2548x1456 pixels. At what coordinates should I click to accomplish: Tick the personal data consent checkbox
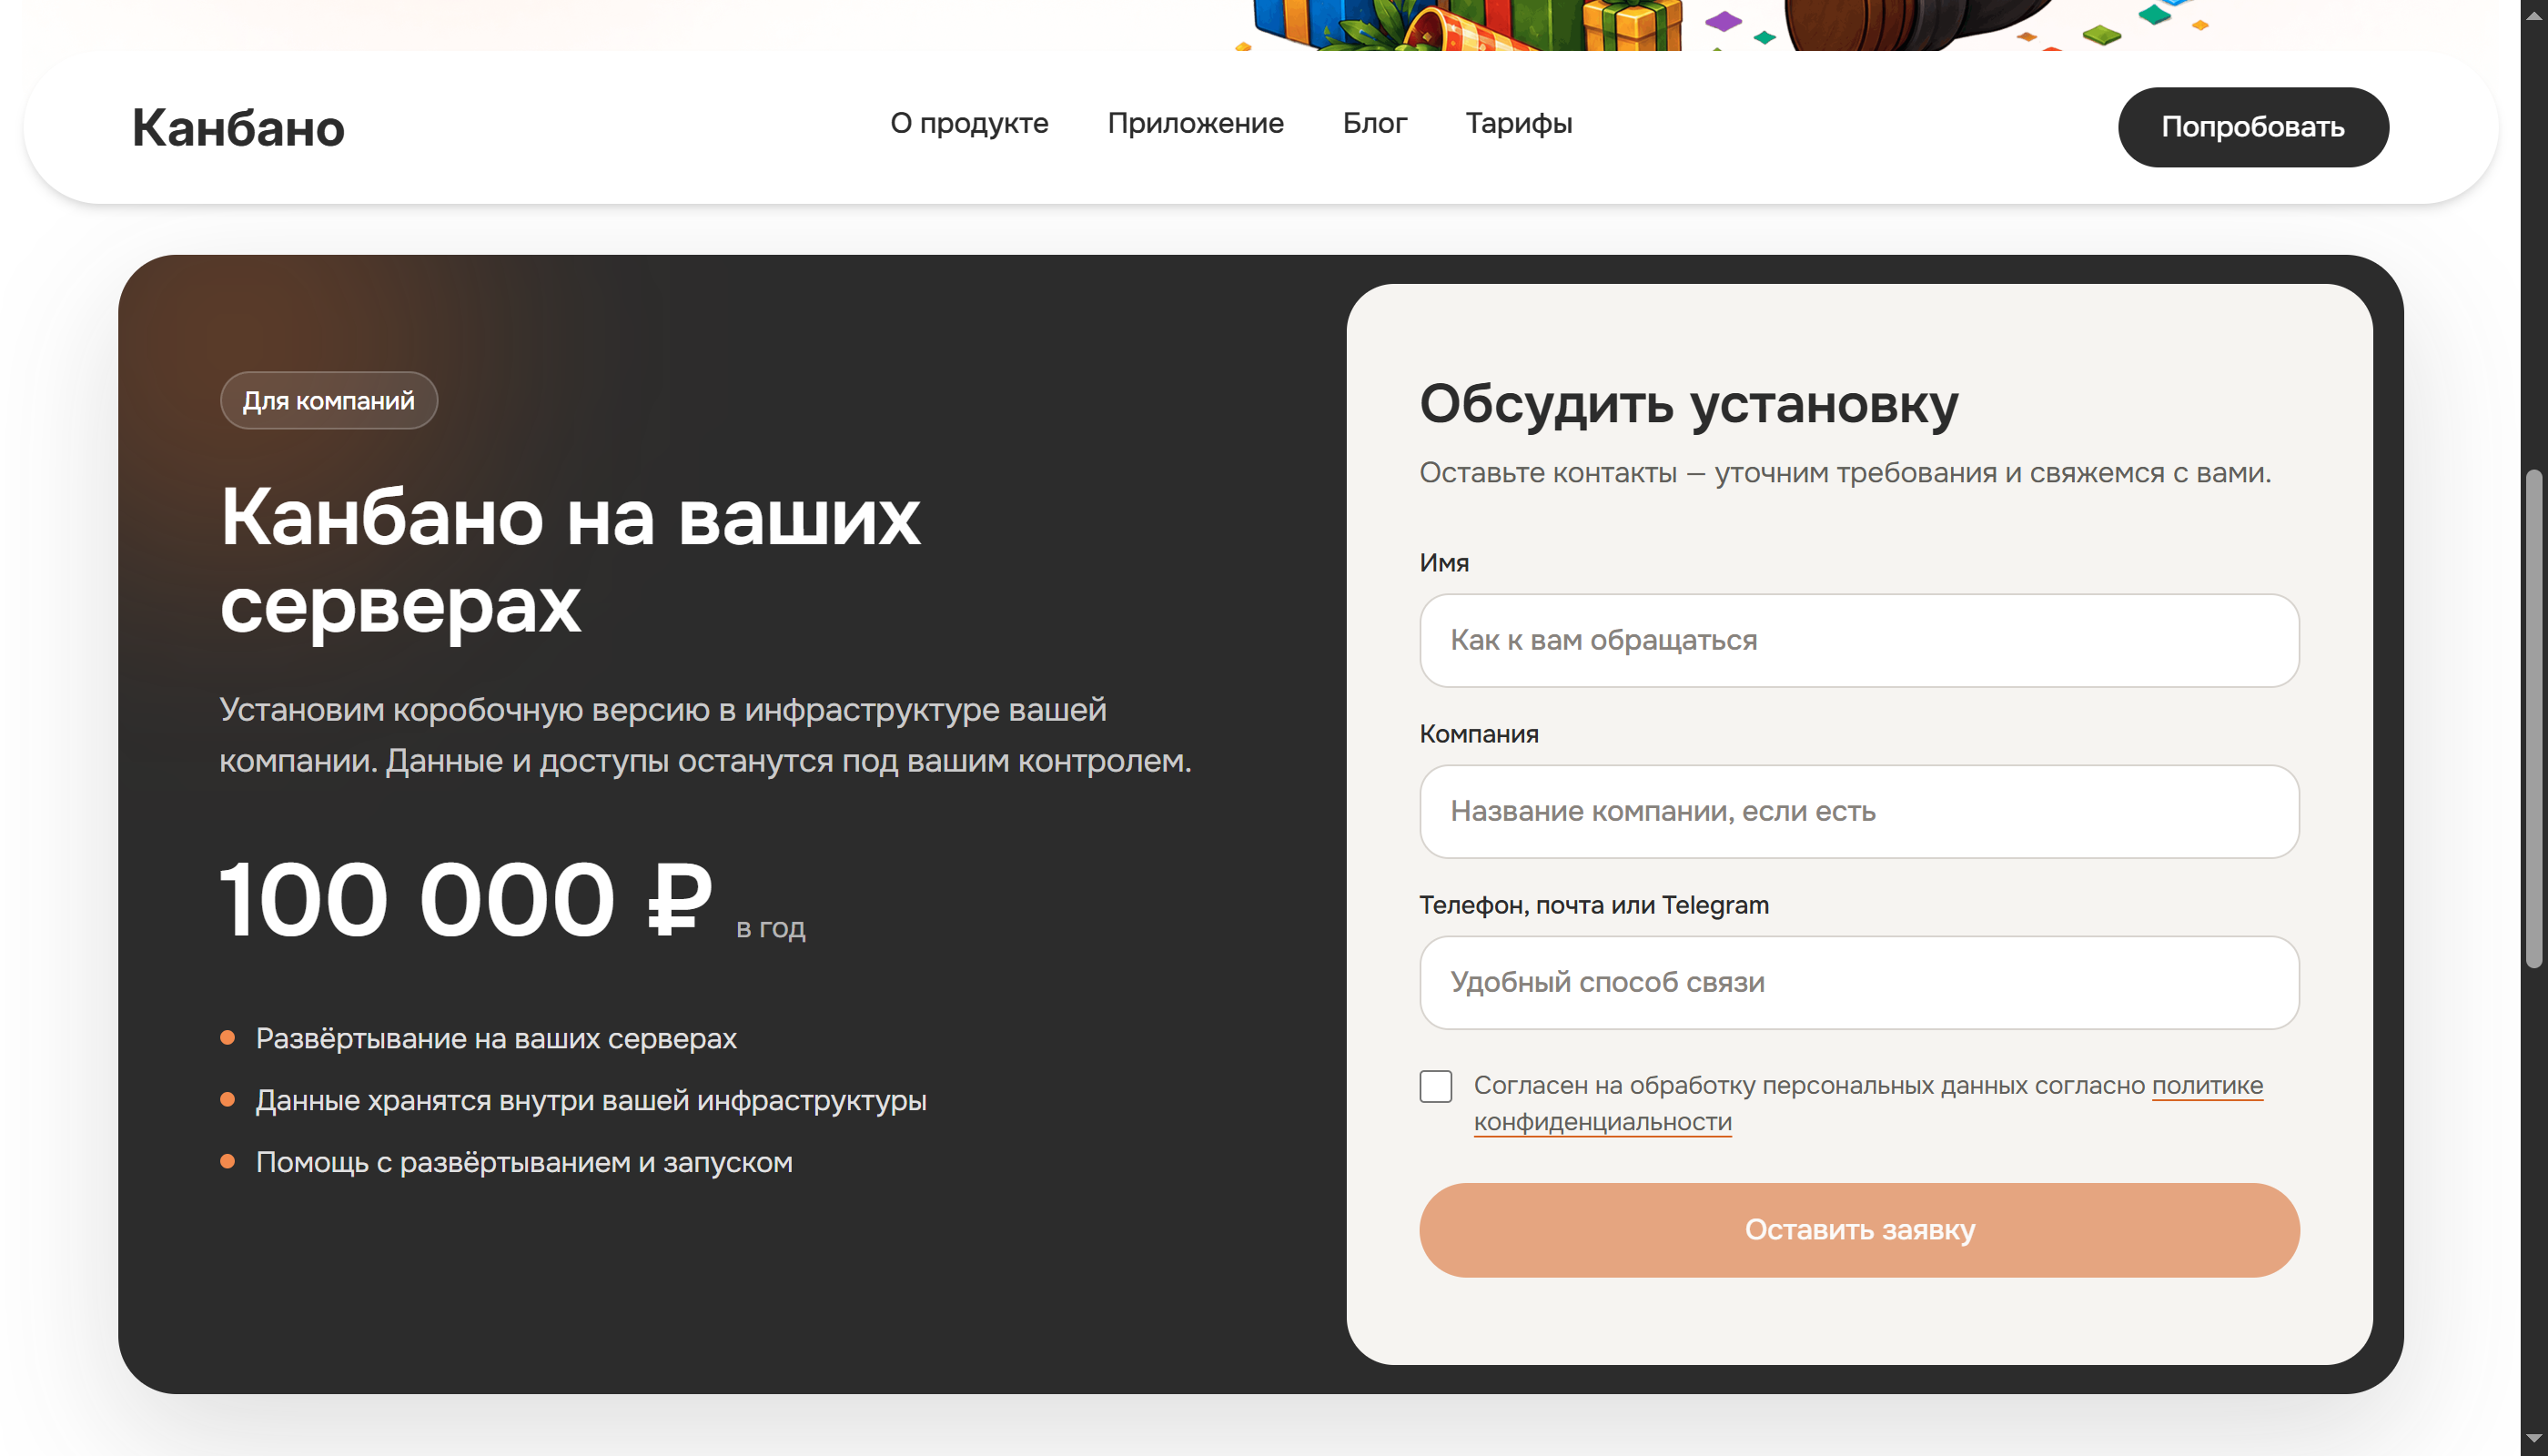click(1435, 1086)
